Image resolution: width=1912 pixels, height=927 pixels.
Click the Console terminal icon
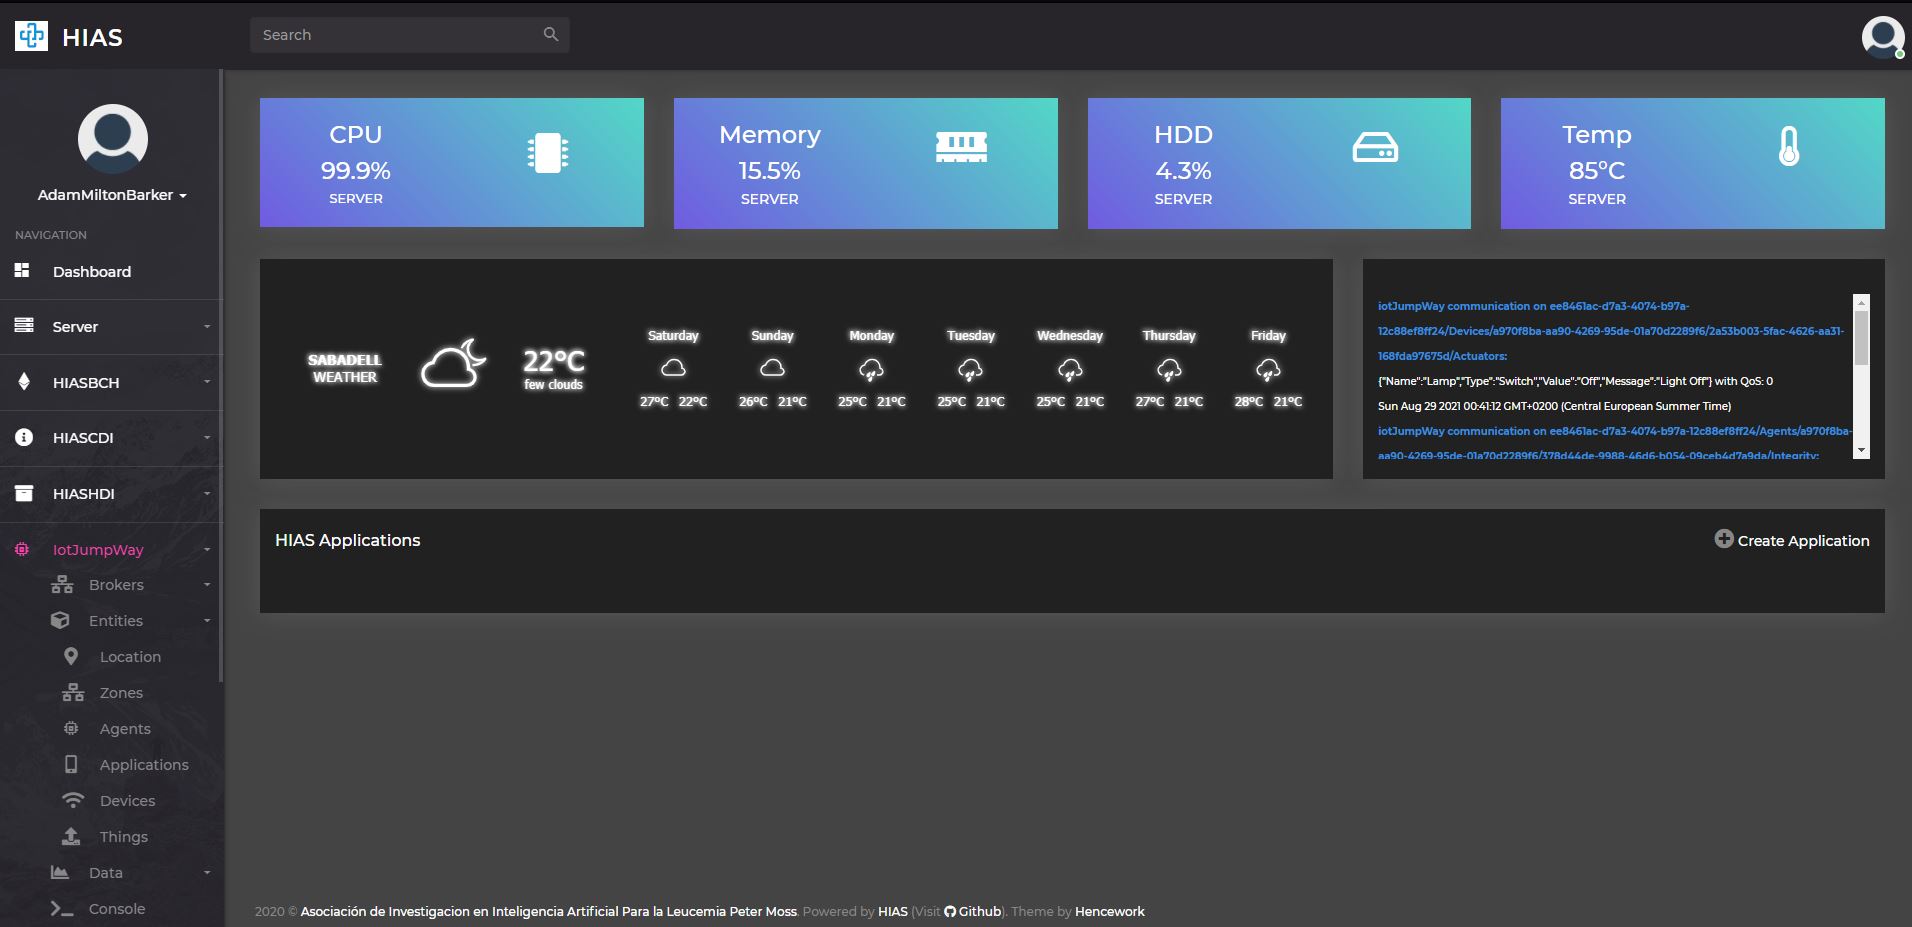(62, 909)
